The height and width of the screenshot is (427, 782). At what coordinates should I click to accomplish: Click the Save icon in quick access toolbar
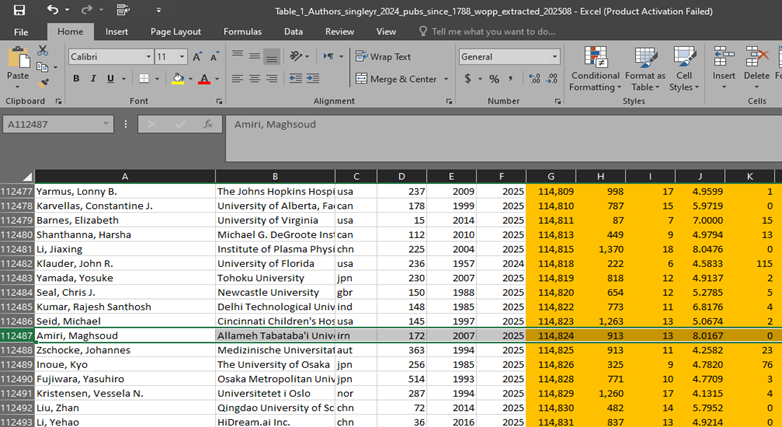[x=18, y=10]
